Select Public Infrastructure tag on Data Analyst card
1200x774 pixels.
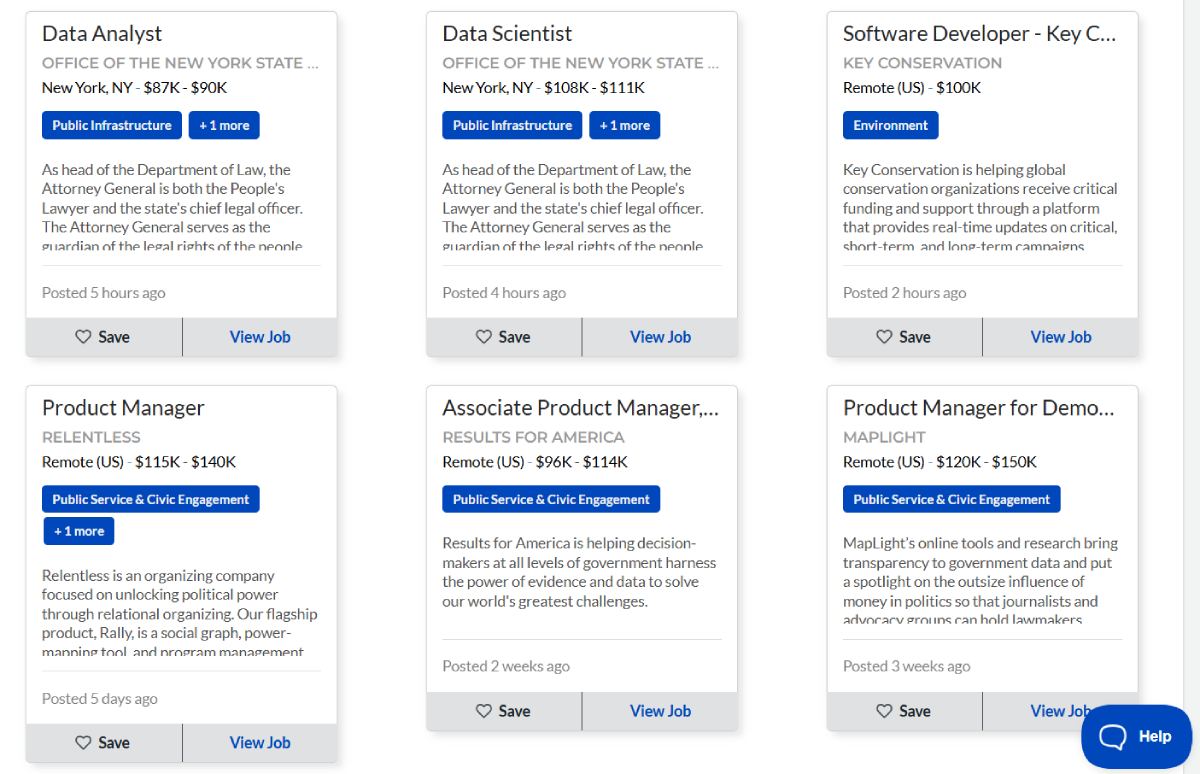pyautogui.click(x=112, y=125)
